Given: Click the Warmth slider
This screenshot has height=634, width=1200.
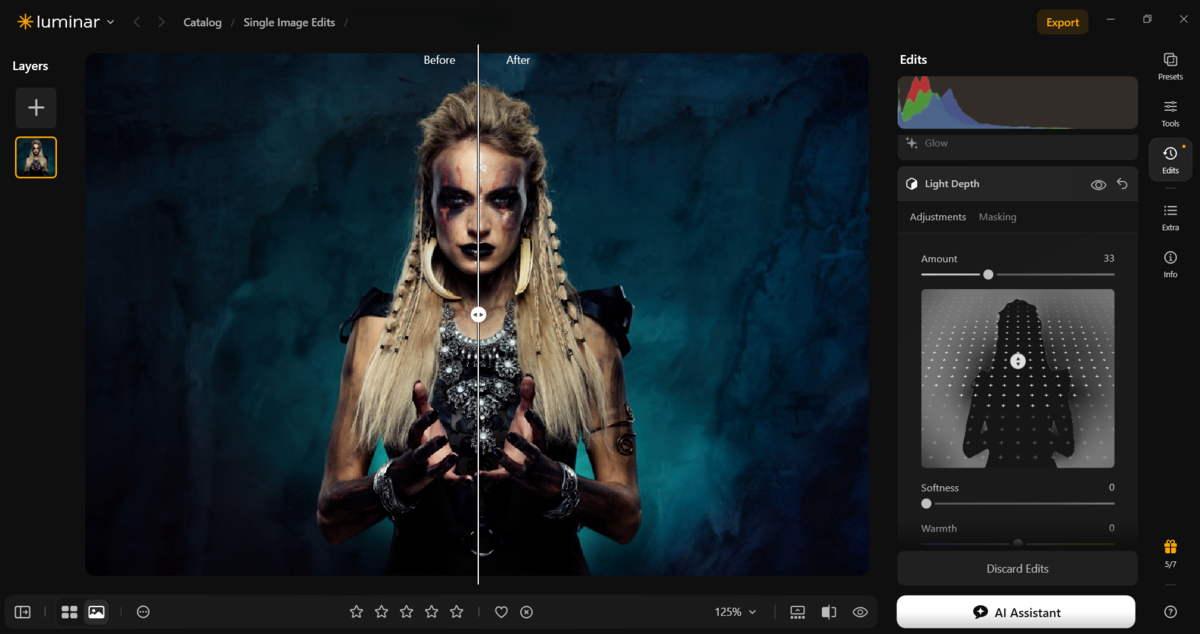Looking at the screenshot, I should [x=1017, y=543].
